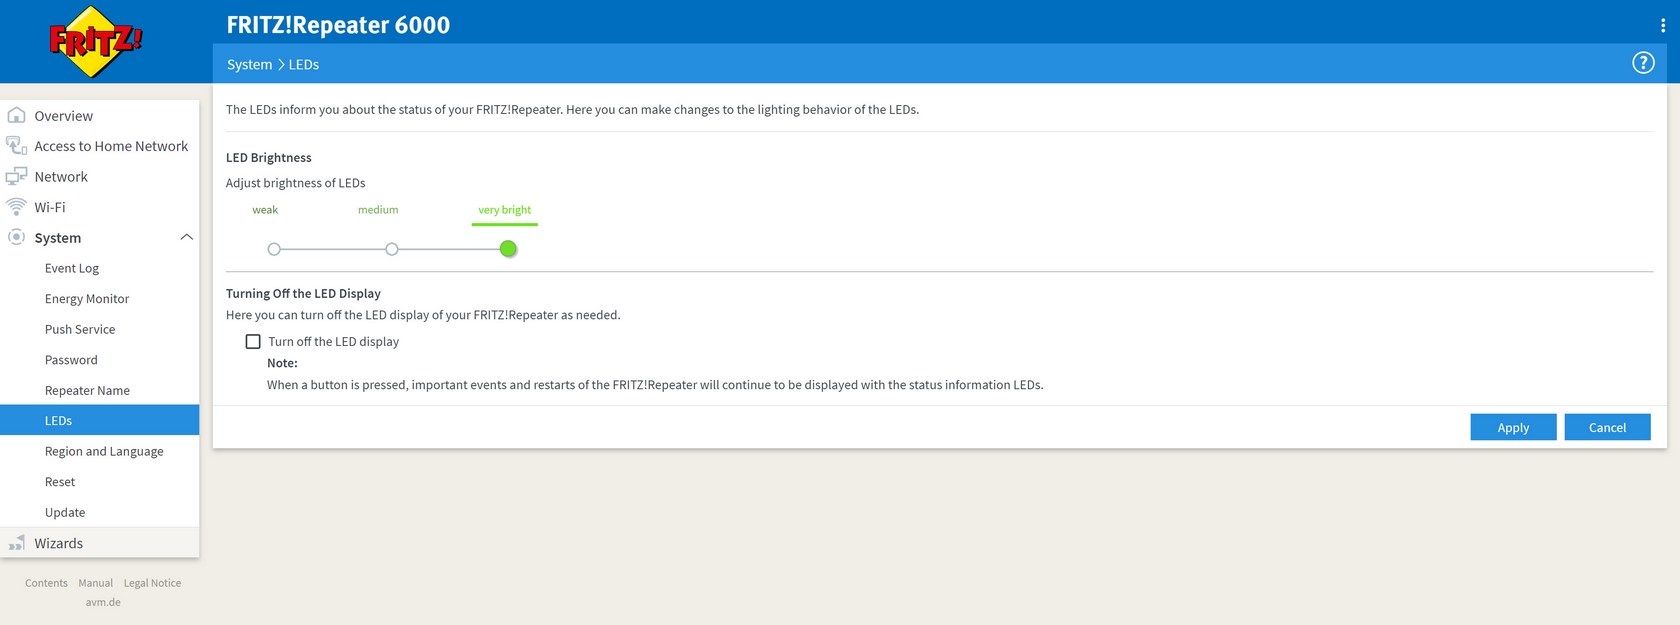Open the Manual footer link
The image size is (1680, 625).
96,583
